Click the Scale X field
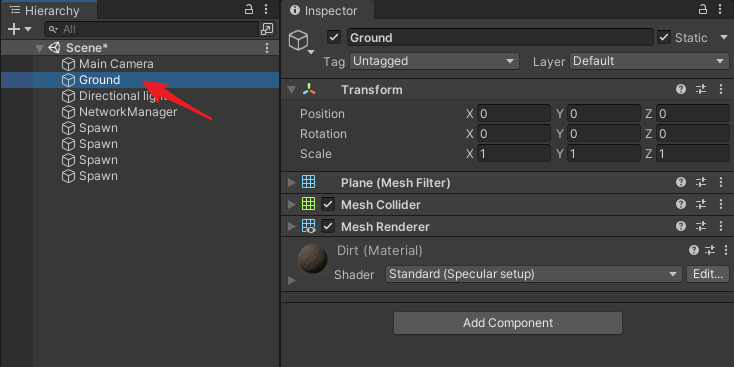The width and height of the screenshot is (734, 367). click(x=514, y=154)
